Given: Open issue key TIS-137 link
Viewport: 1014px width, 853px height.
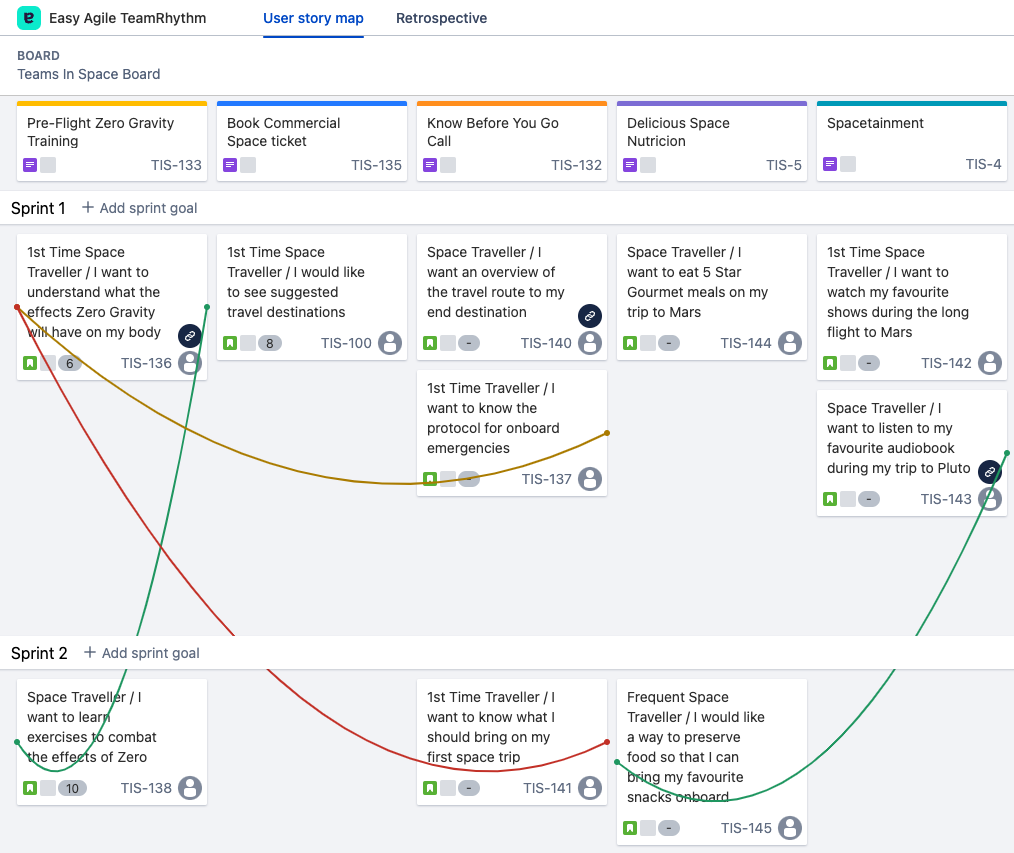Looking at the screenshot, I should tap(546, 479).
